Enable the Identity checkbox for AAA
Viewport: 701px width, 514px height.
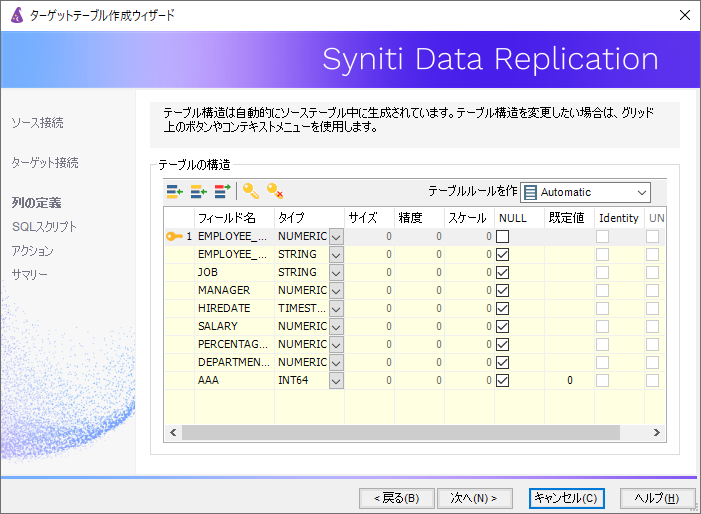(x=602, y=380)
